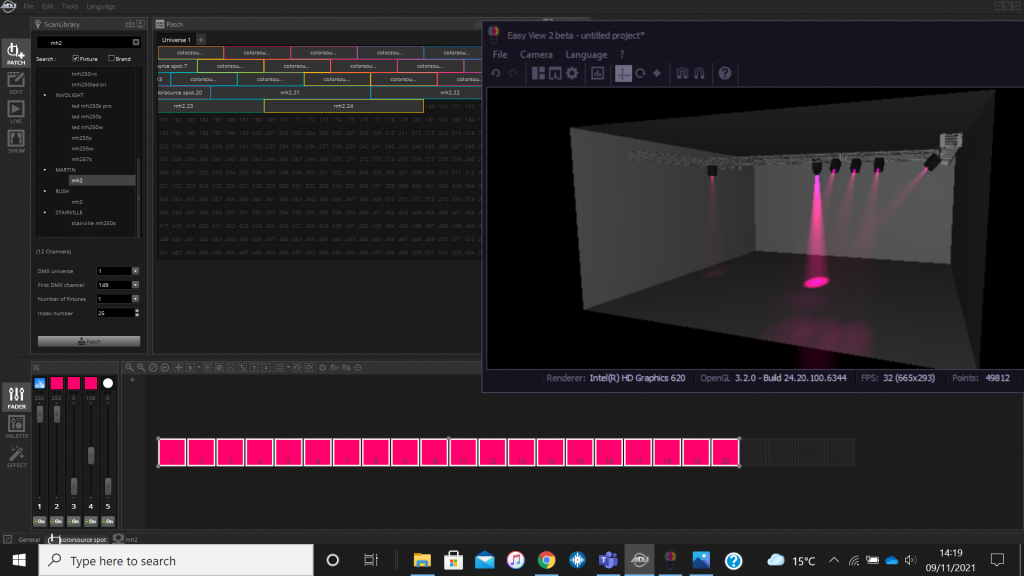Screen dimensions: 1024x576
Task: Click the Easy View undo icon
Action: coord(496,74)
